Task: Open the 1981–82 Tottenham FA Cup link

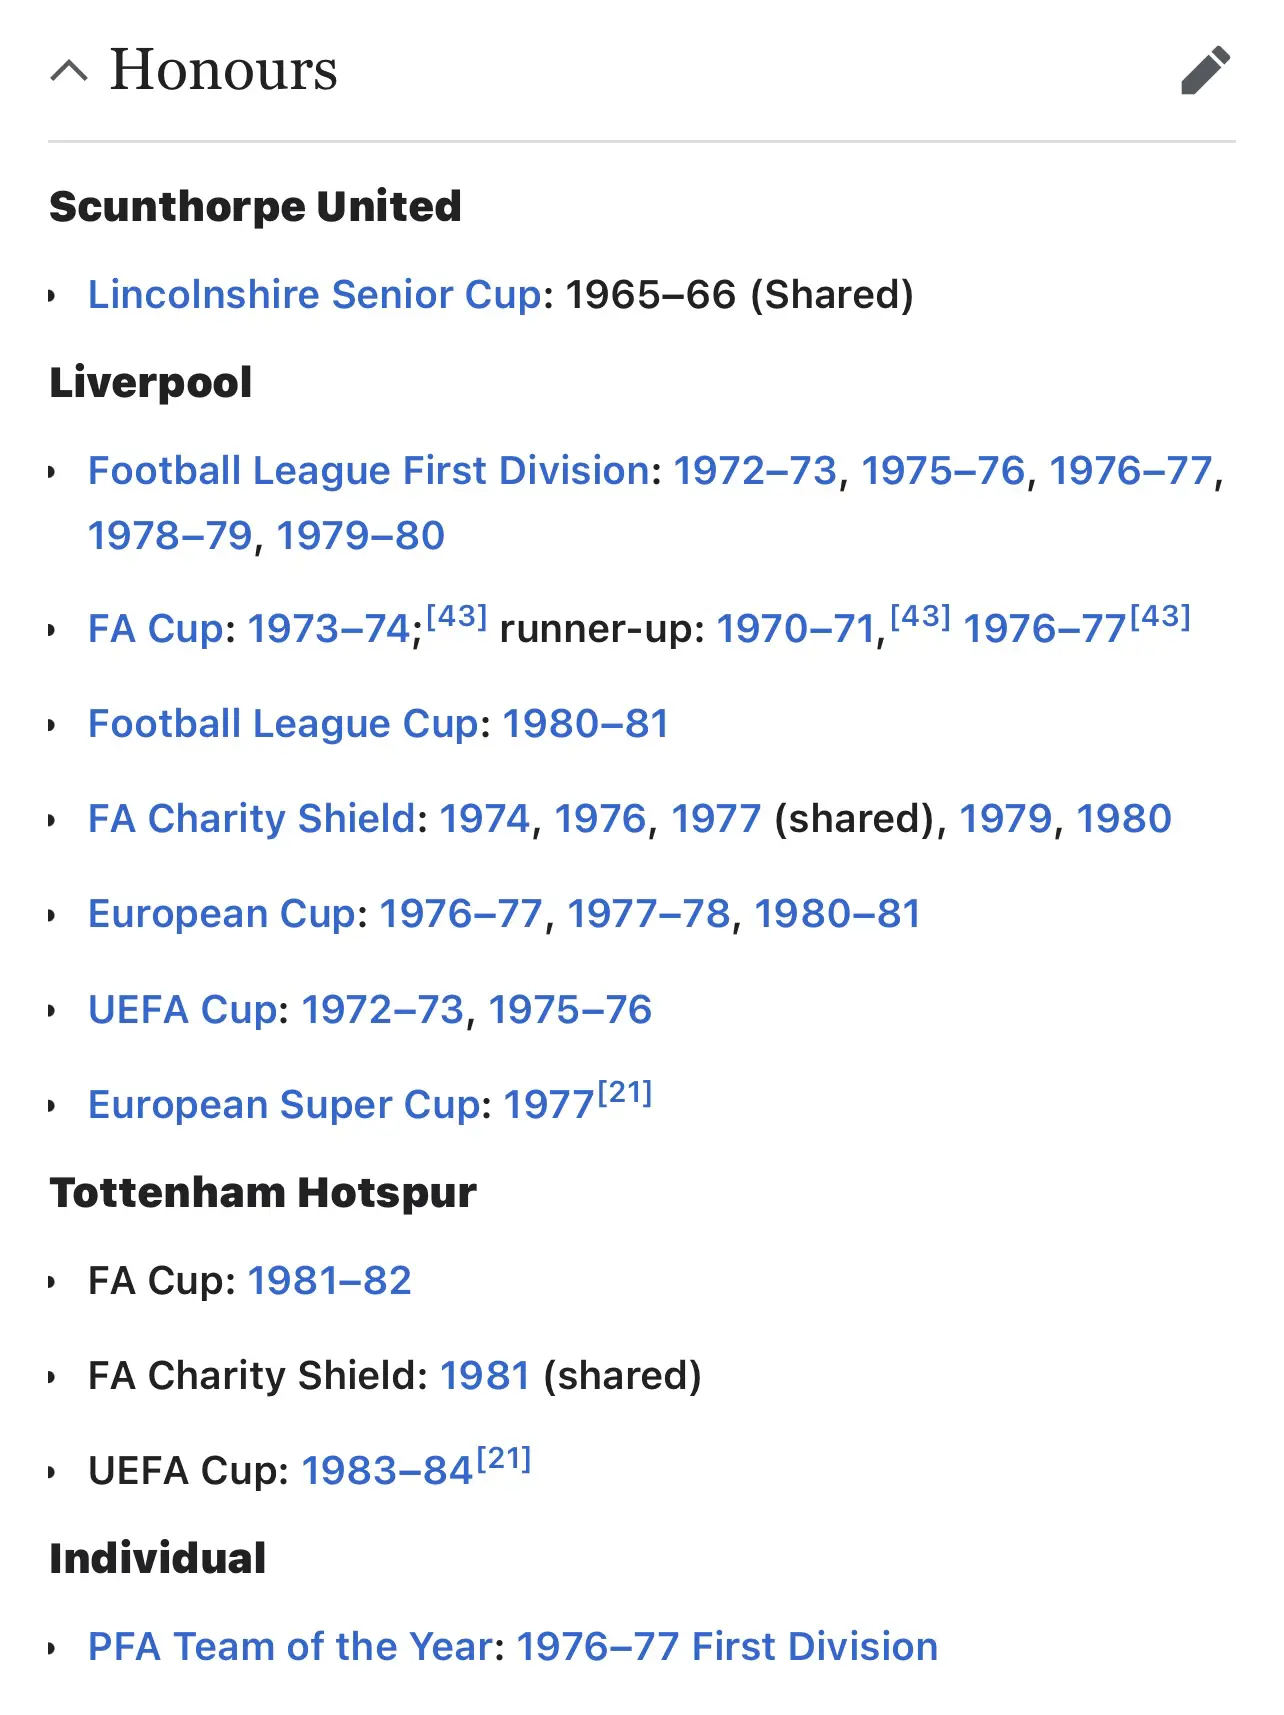Action: (x=330, y=1281)
